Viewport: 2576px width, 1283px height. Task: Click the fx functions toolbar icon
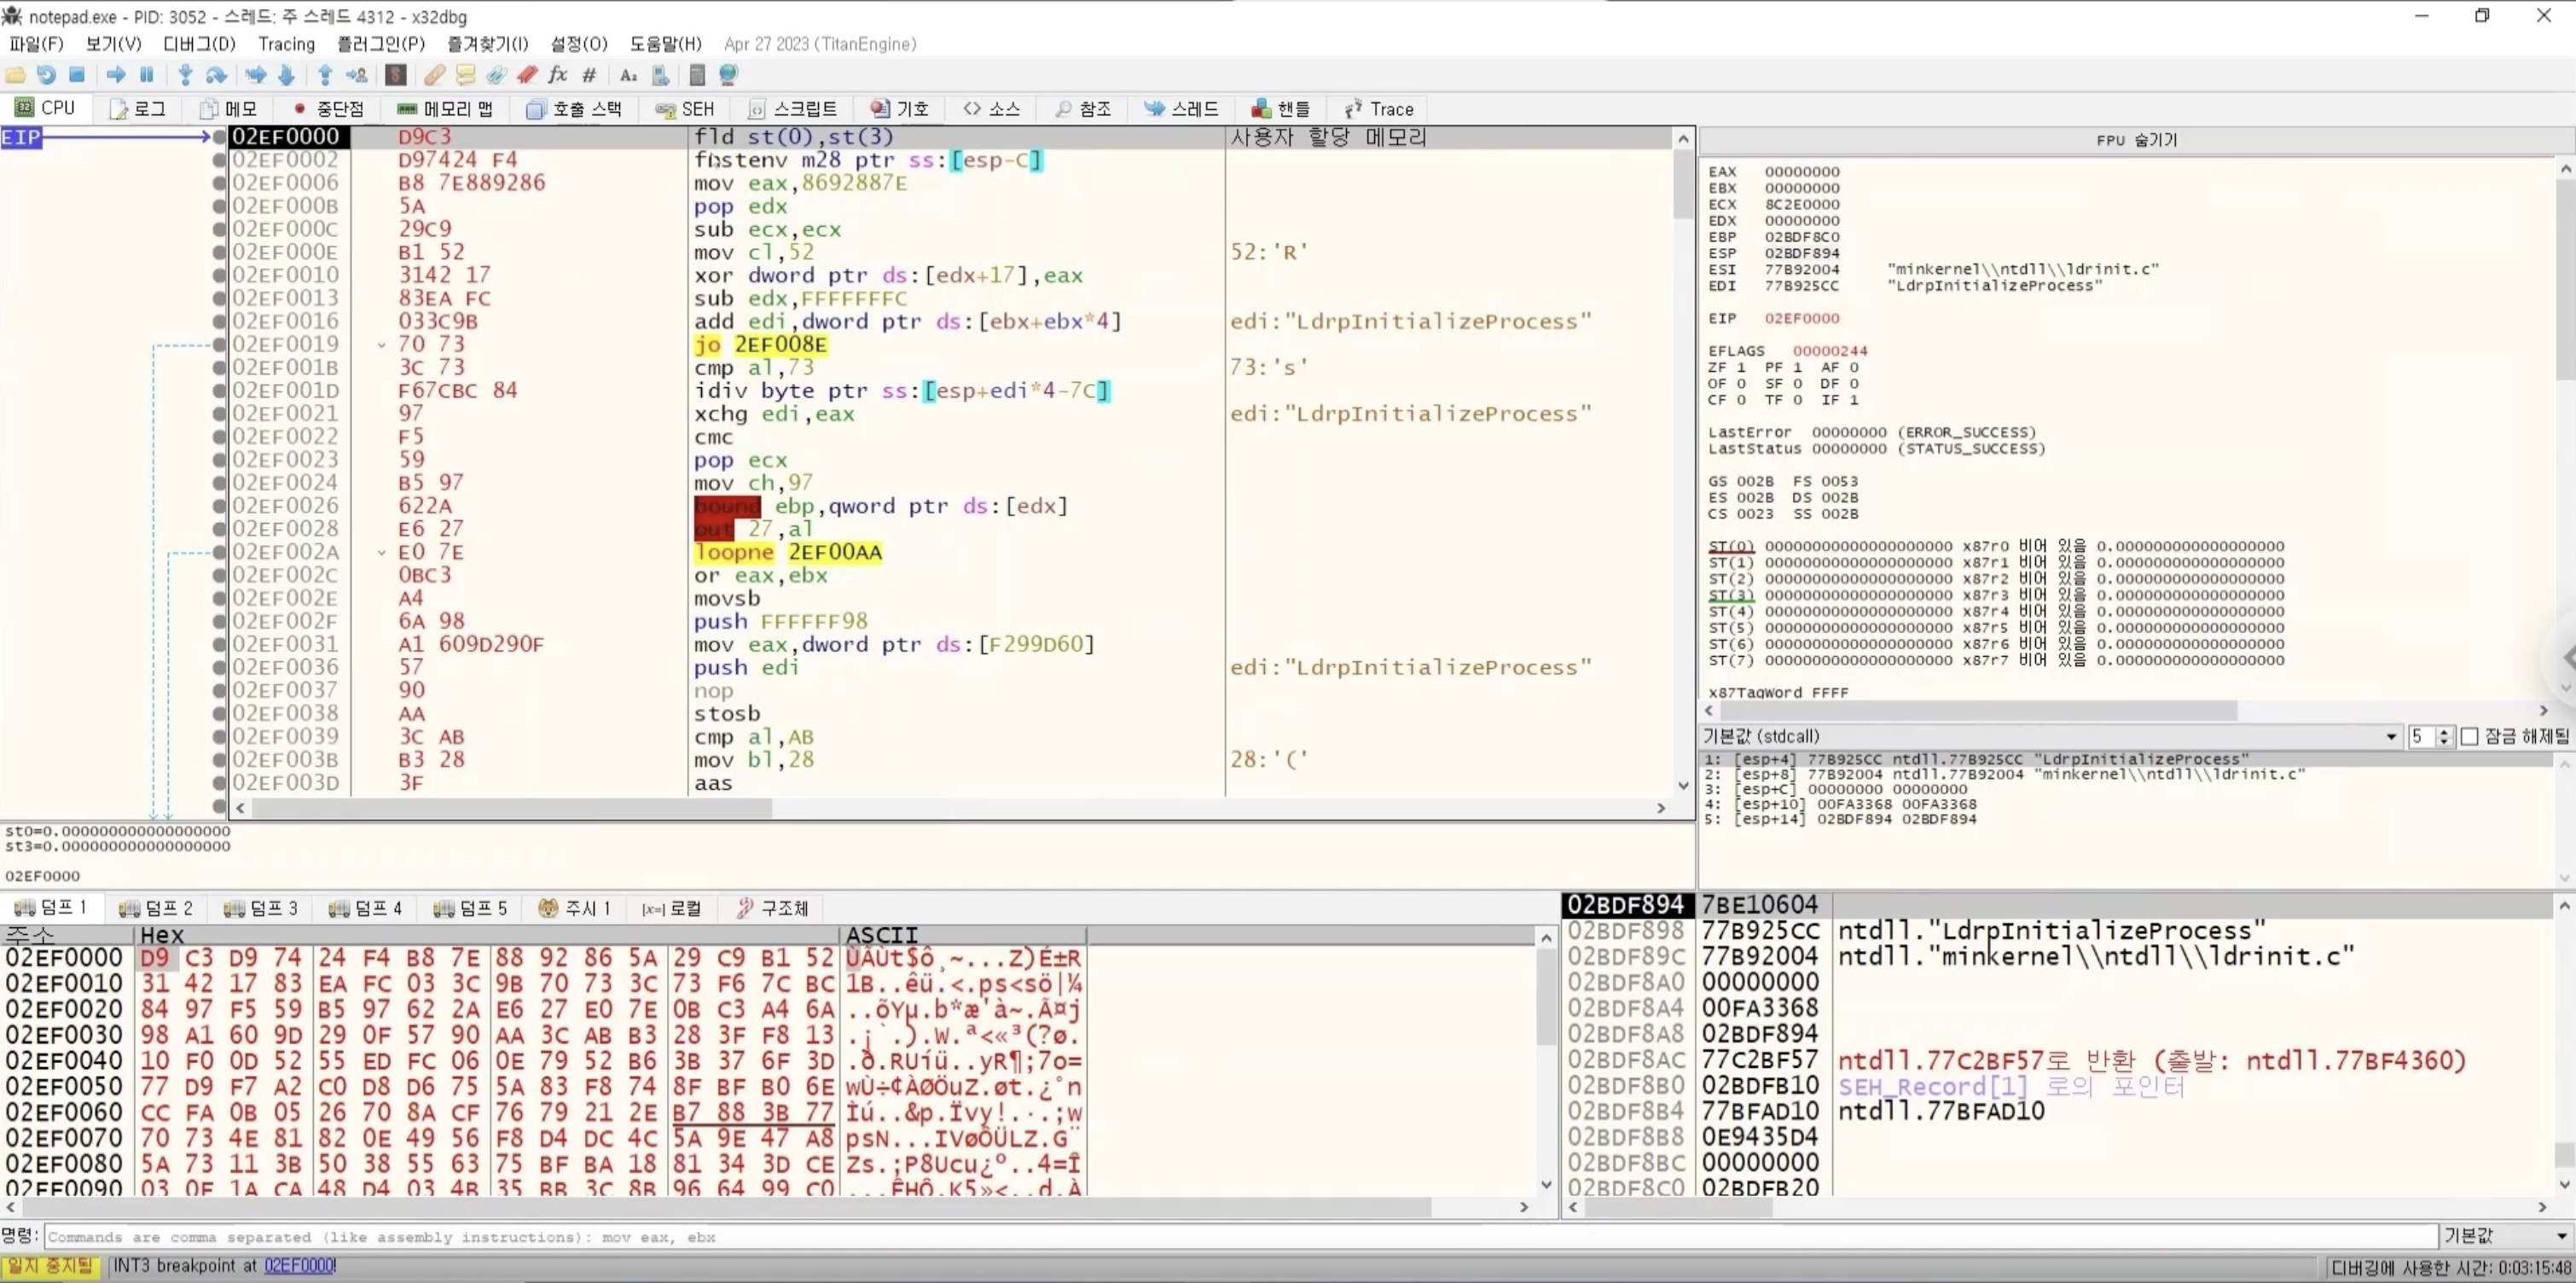tap(558, 75)
